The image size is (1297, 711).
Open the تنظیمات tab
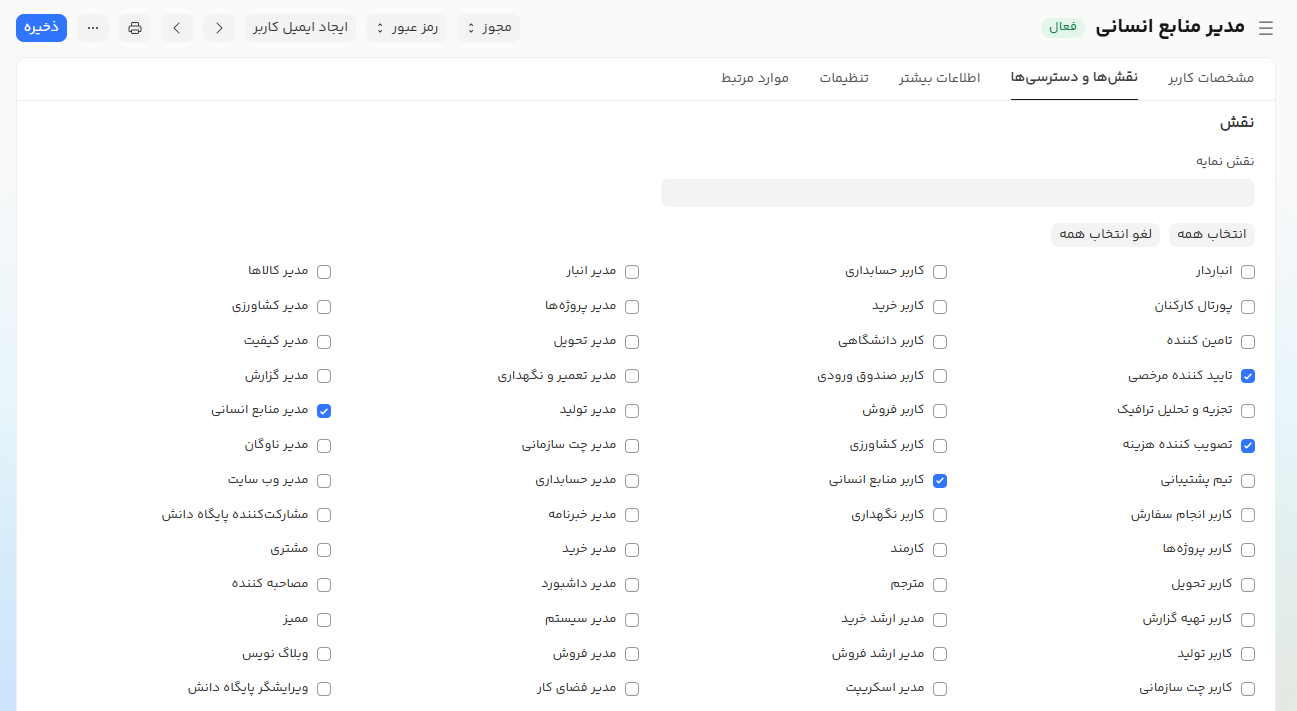coord(844,78)
